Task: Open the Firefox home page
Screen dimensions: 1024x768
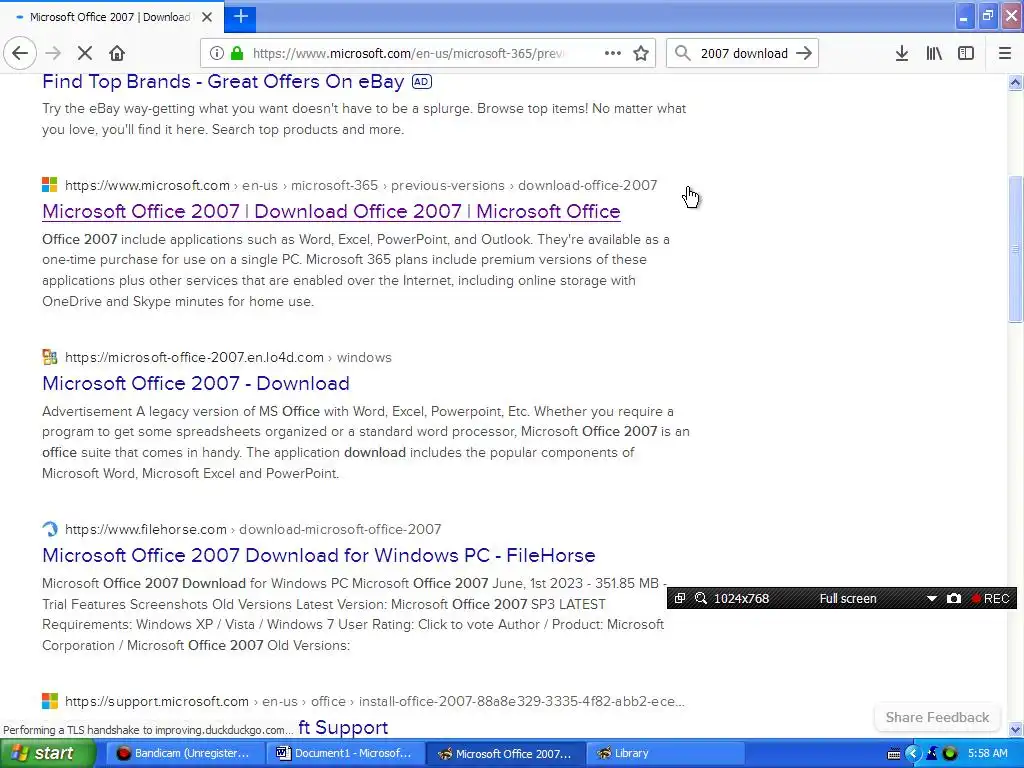Action: (x=117, y=53)
